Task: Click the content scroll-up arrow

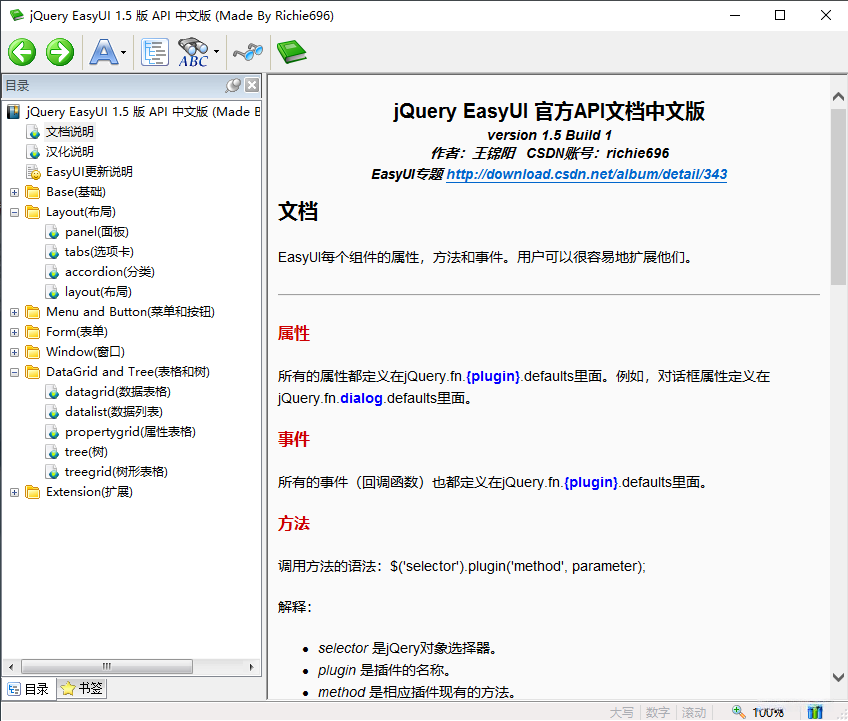Action: click(838, 97)
